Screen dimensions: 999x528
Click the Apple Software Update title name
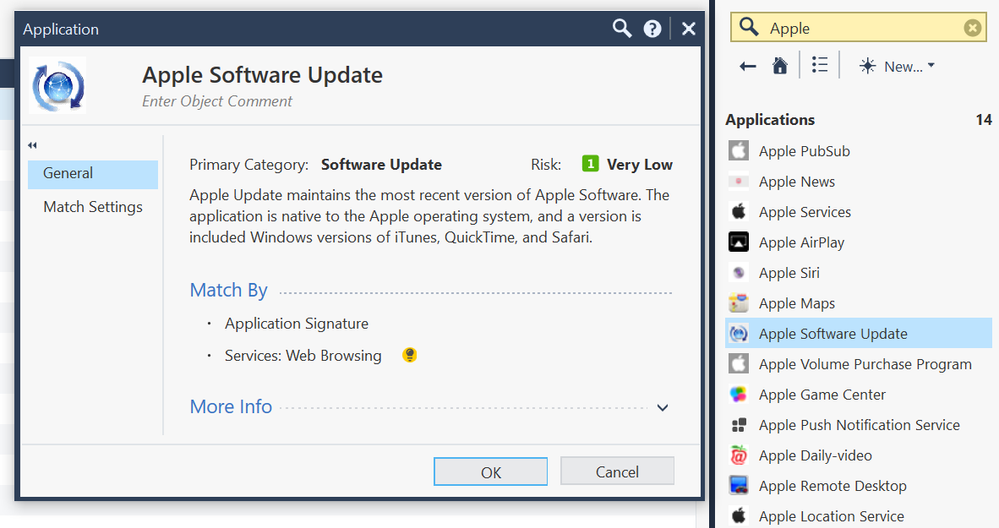(262, 75)
